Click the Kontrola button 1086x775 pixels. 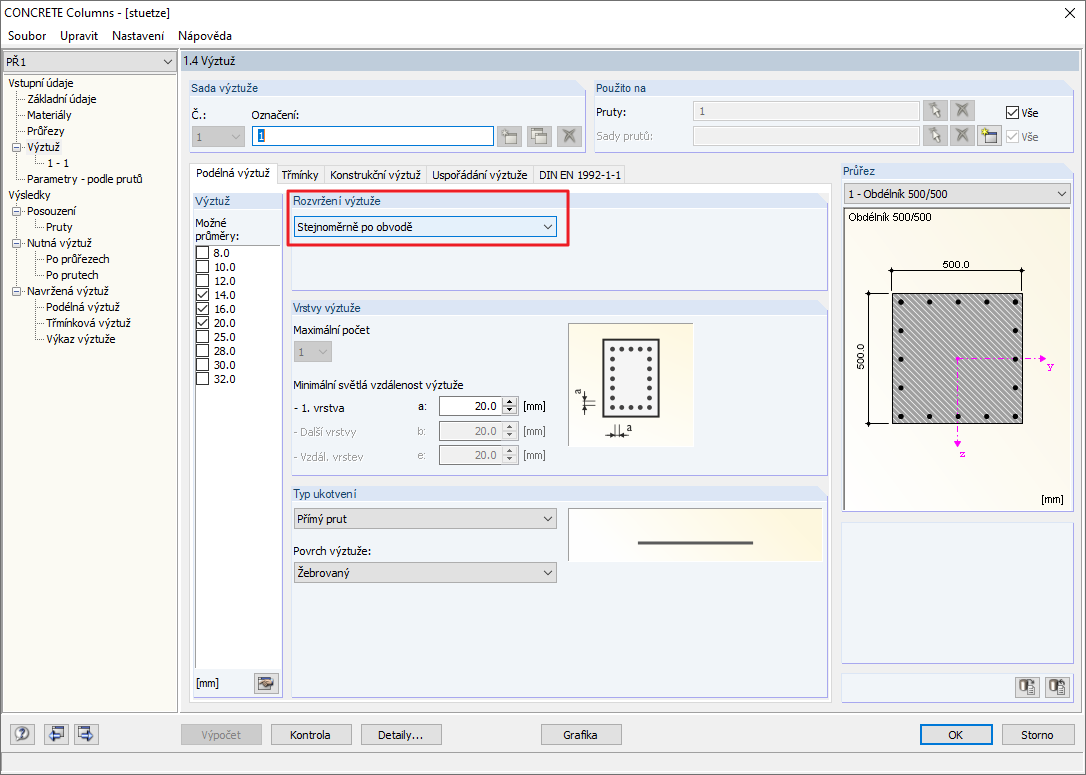coord(310,735)
